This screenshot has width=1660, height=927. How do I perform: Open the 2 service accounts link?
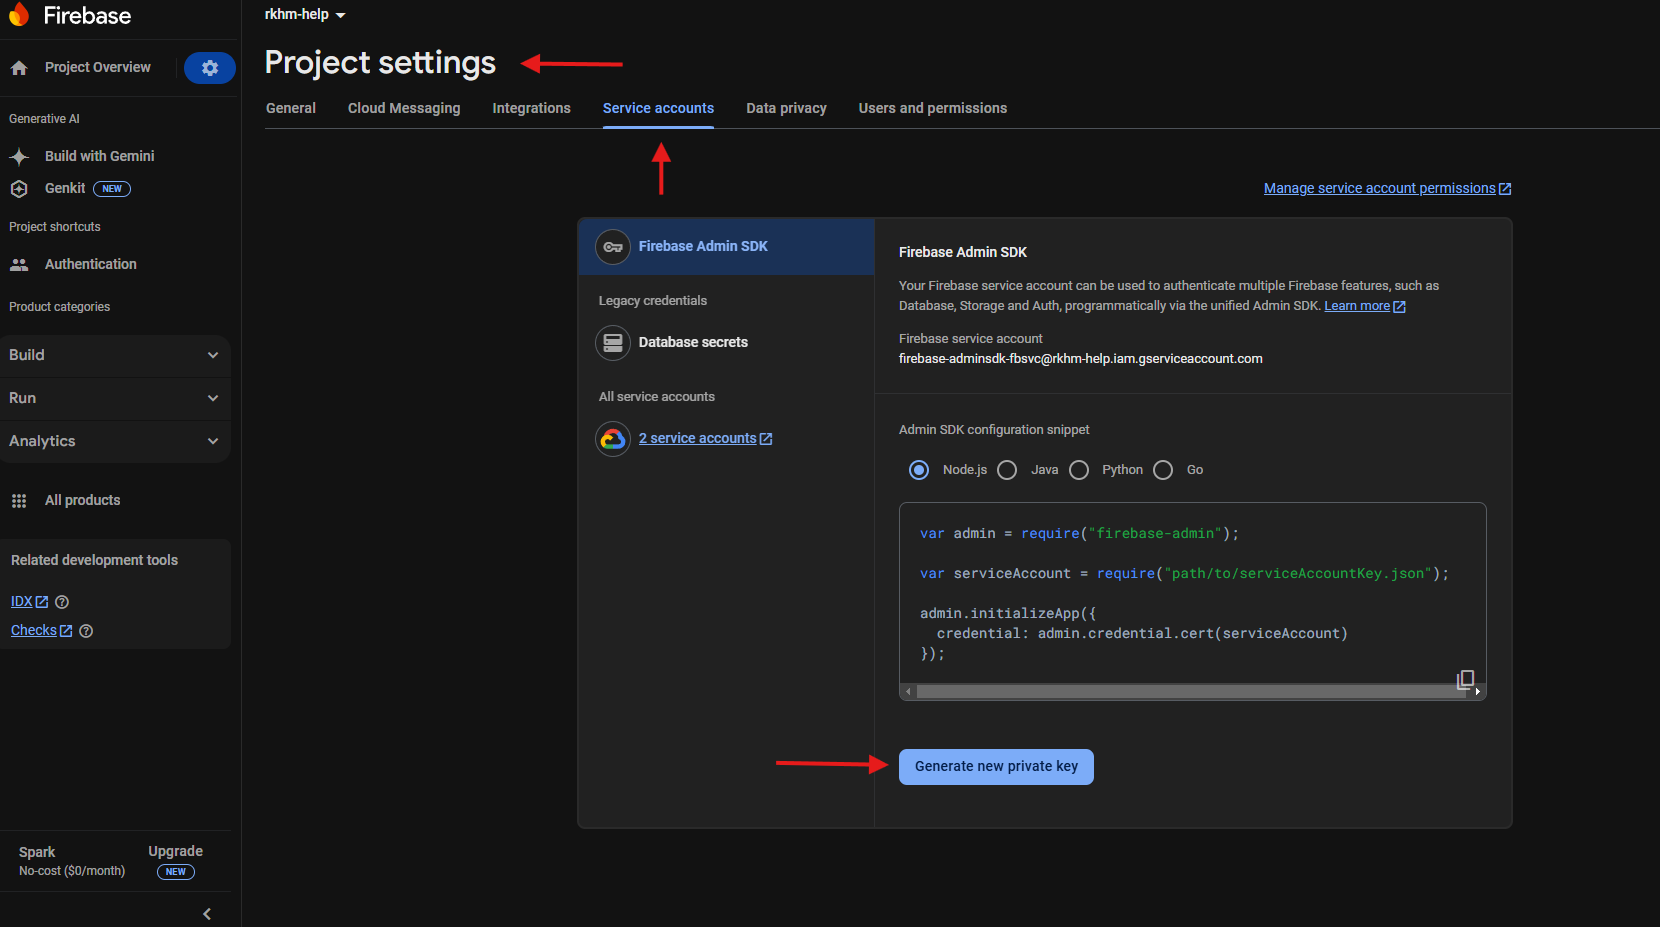705,439
